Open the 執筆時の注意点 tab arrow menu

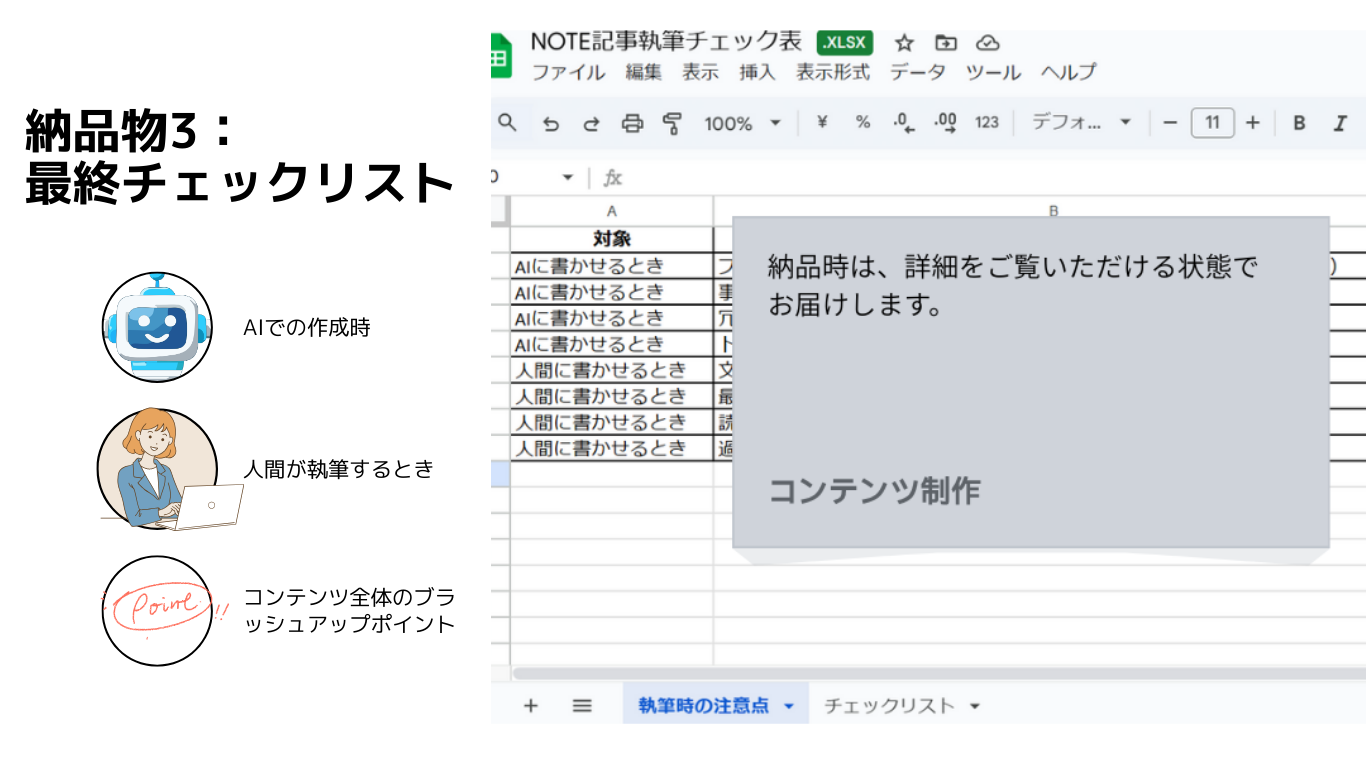tap(789, 706)
